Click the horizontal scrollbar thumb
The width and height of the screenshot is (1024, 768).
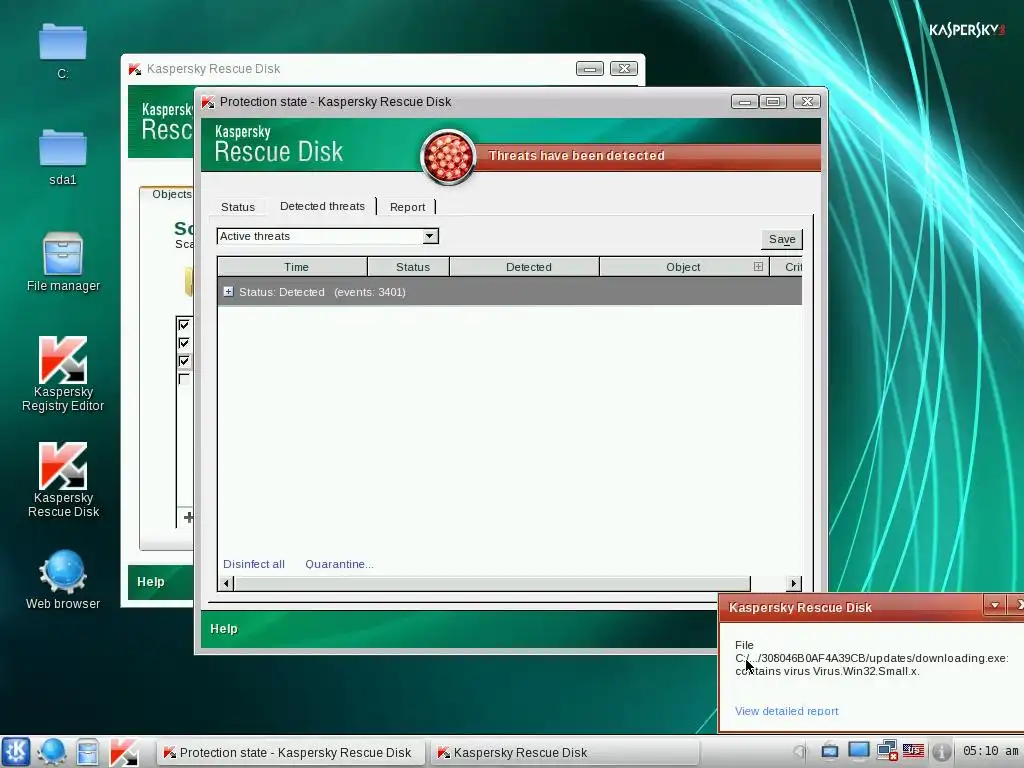492,583
